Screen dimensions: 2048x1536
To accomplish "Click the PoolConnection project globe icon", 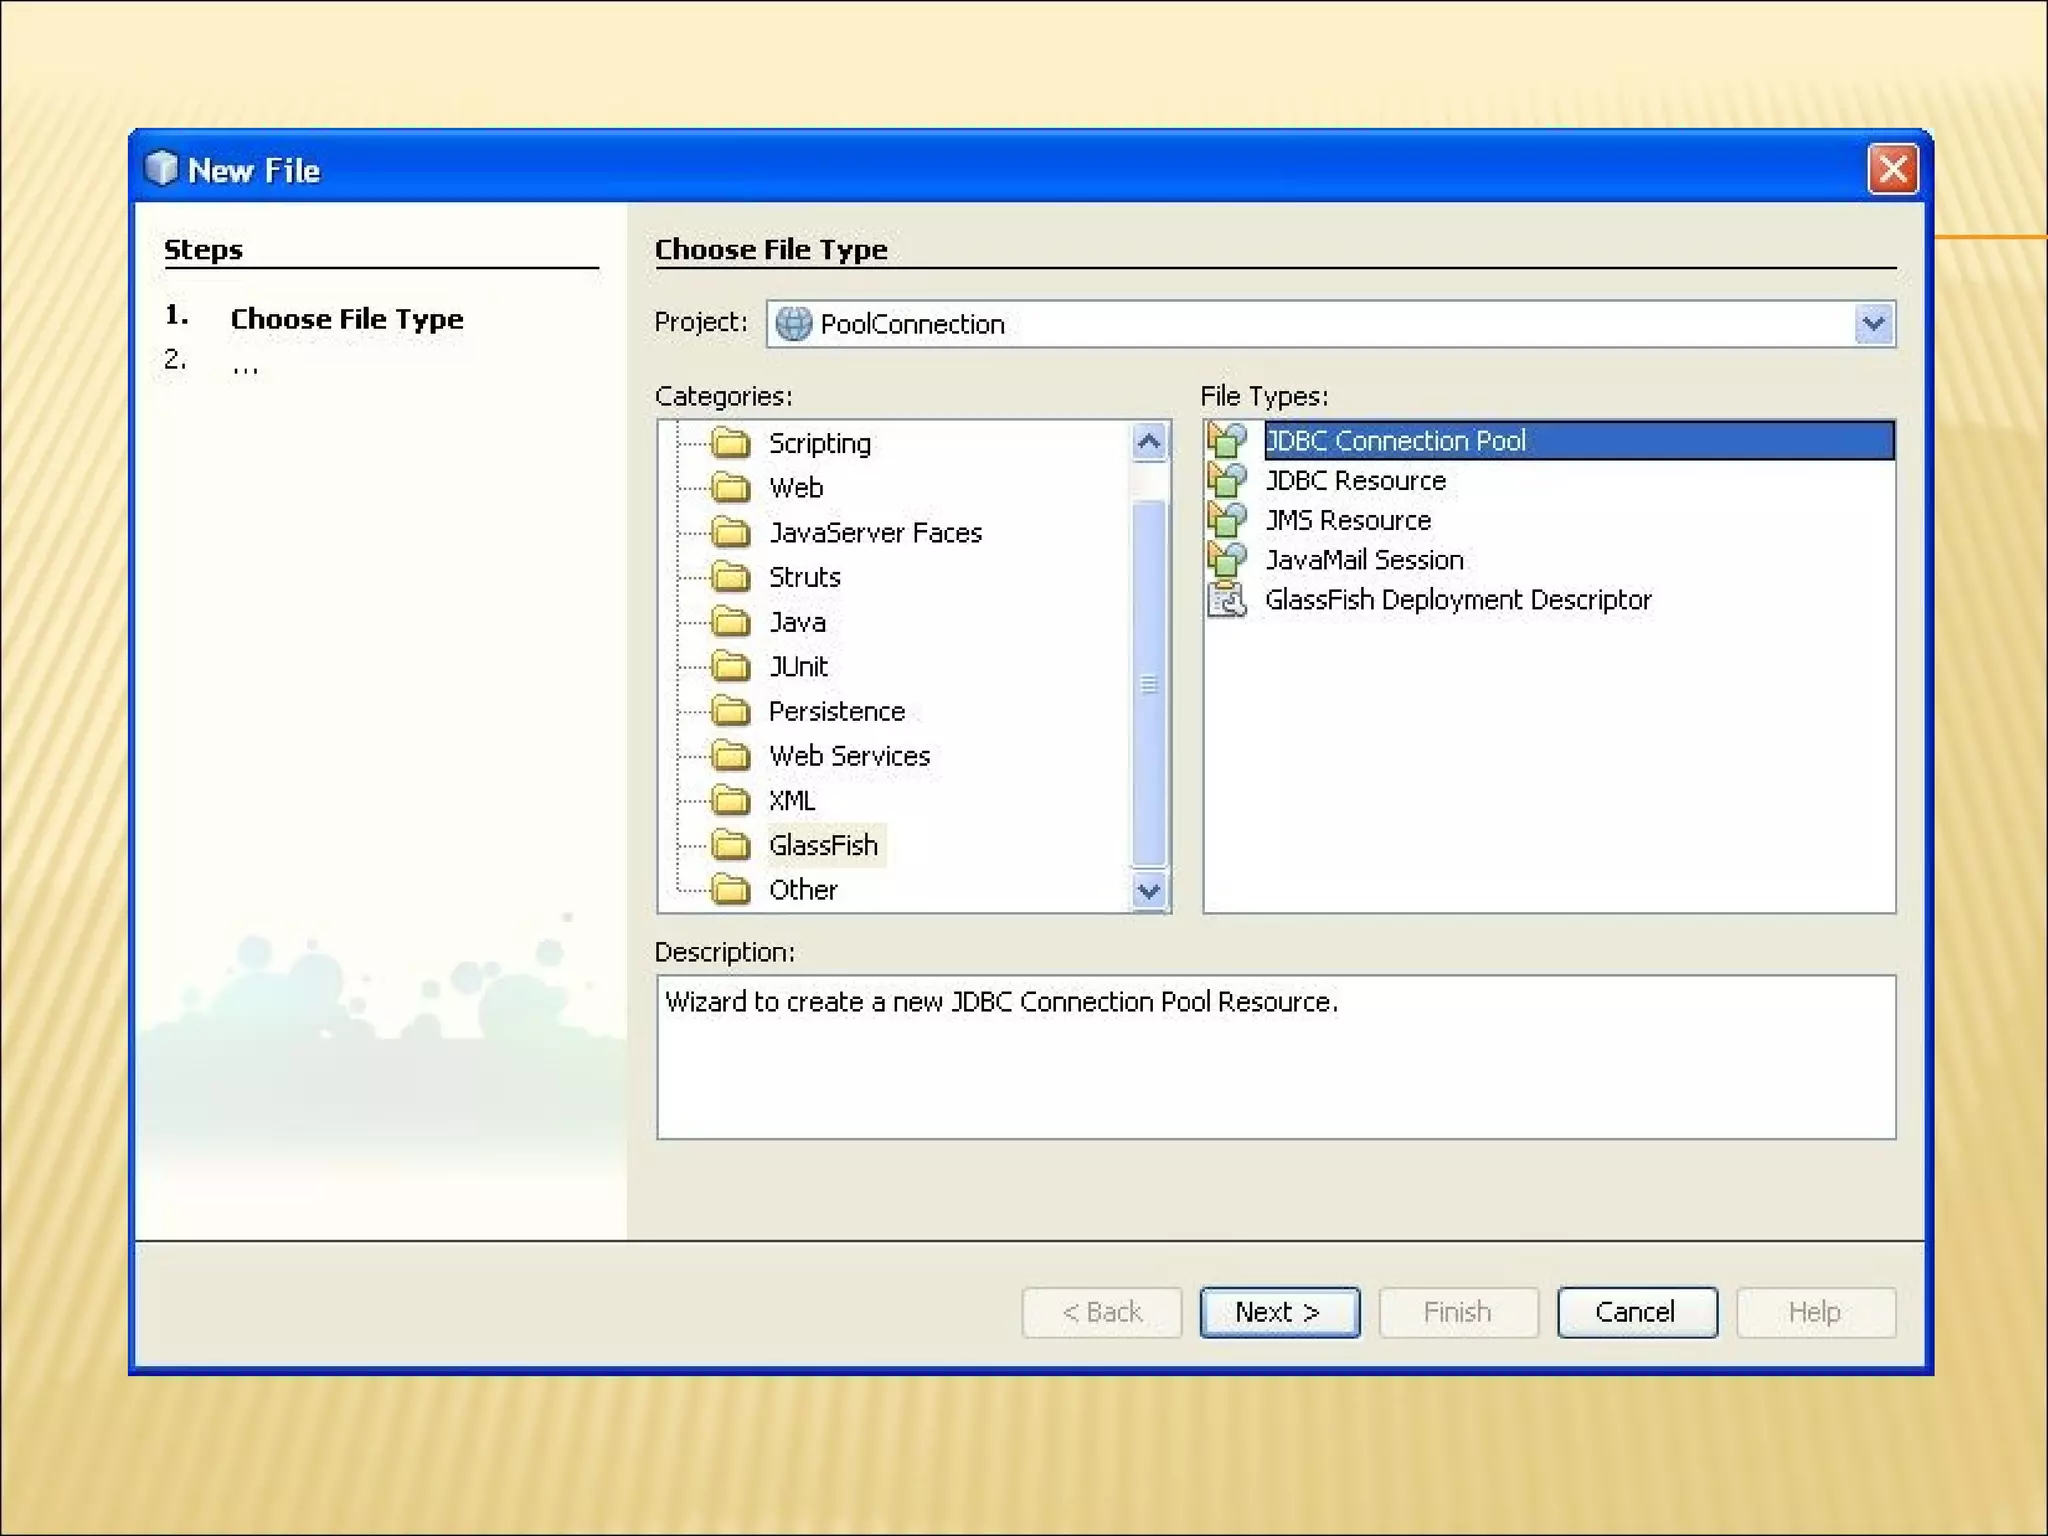I will pyautogui.click(x=793, y=324).
